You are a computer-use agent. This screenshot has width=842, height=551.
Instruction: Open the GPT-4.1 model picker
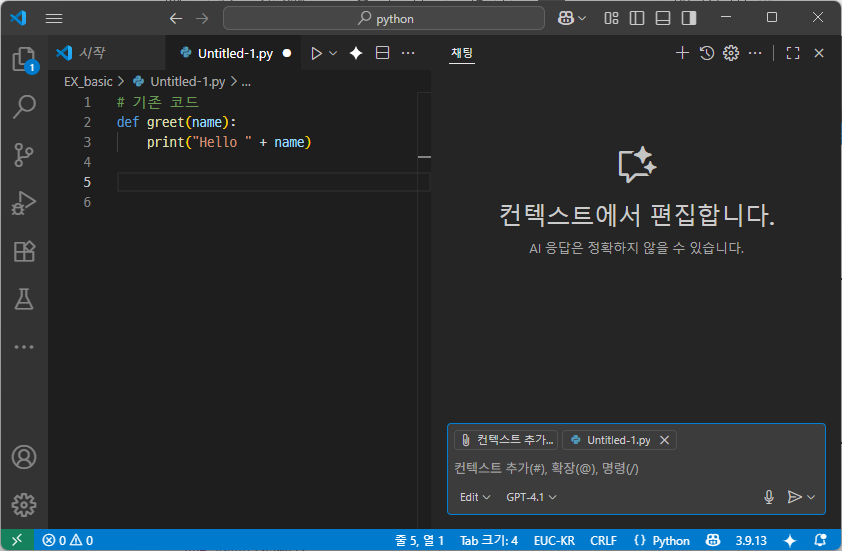click(x=531, y=497)
